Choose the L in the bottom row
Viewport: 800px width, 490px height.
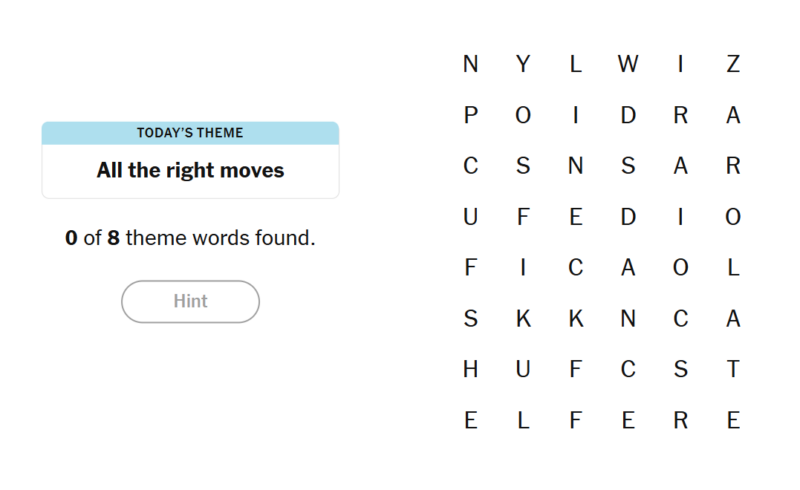click(x=523, y=420)
